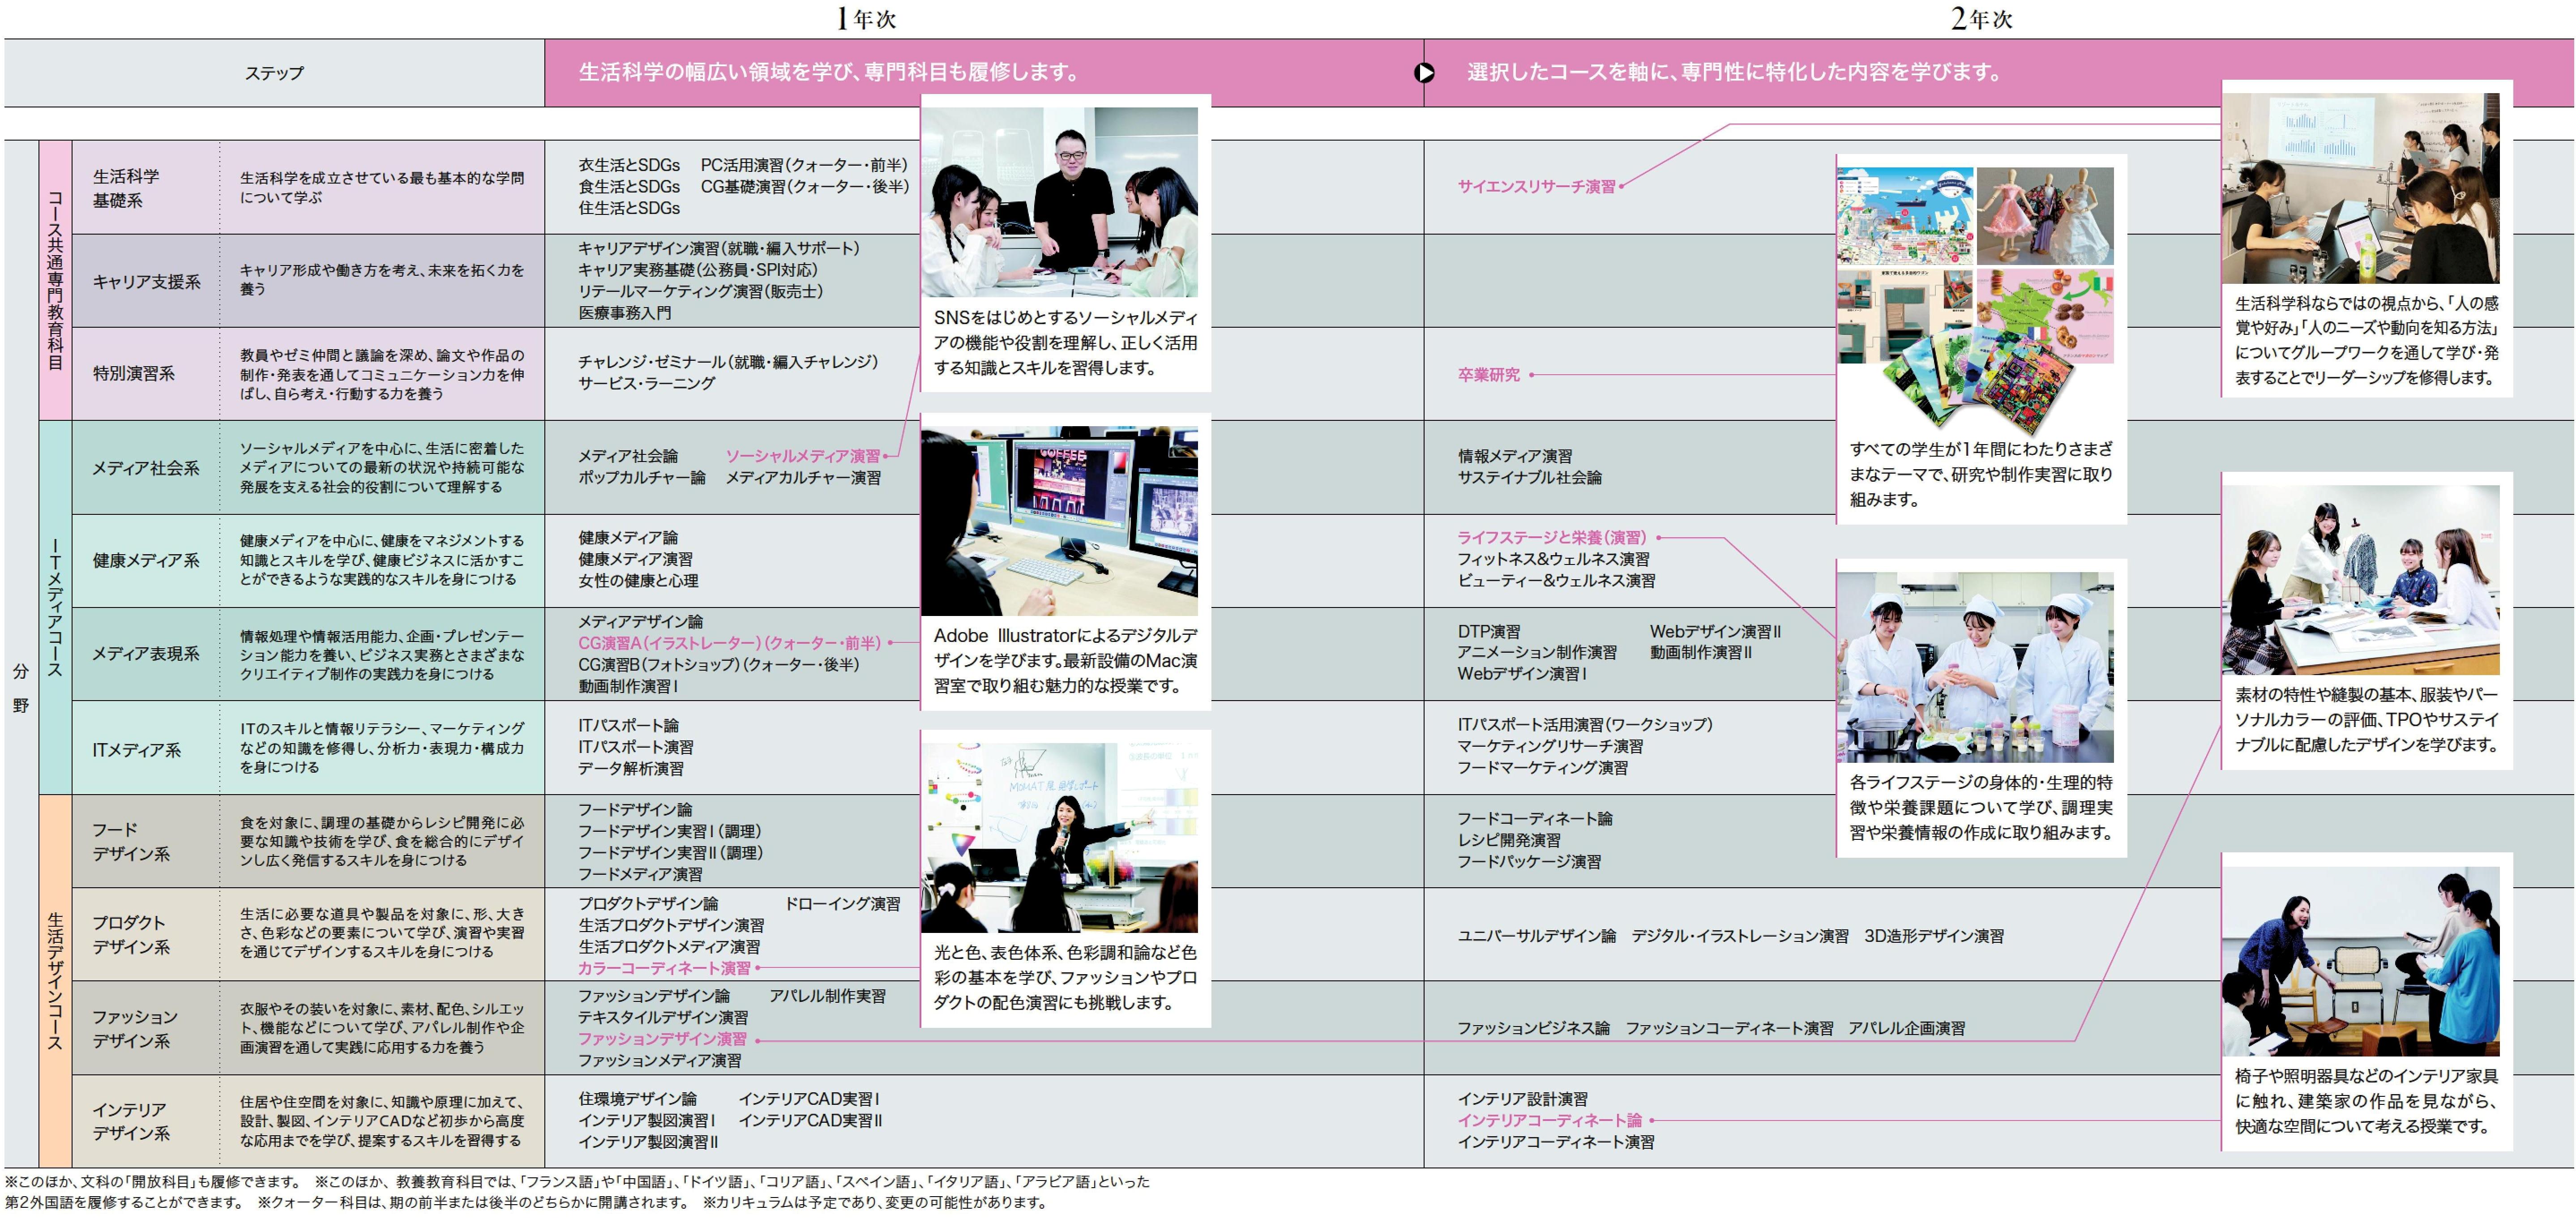Open the fashion design table discussion photo

(2360, 580)
